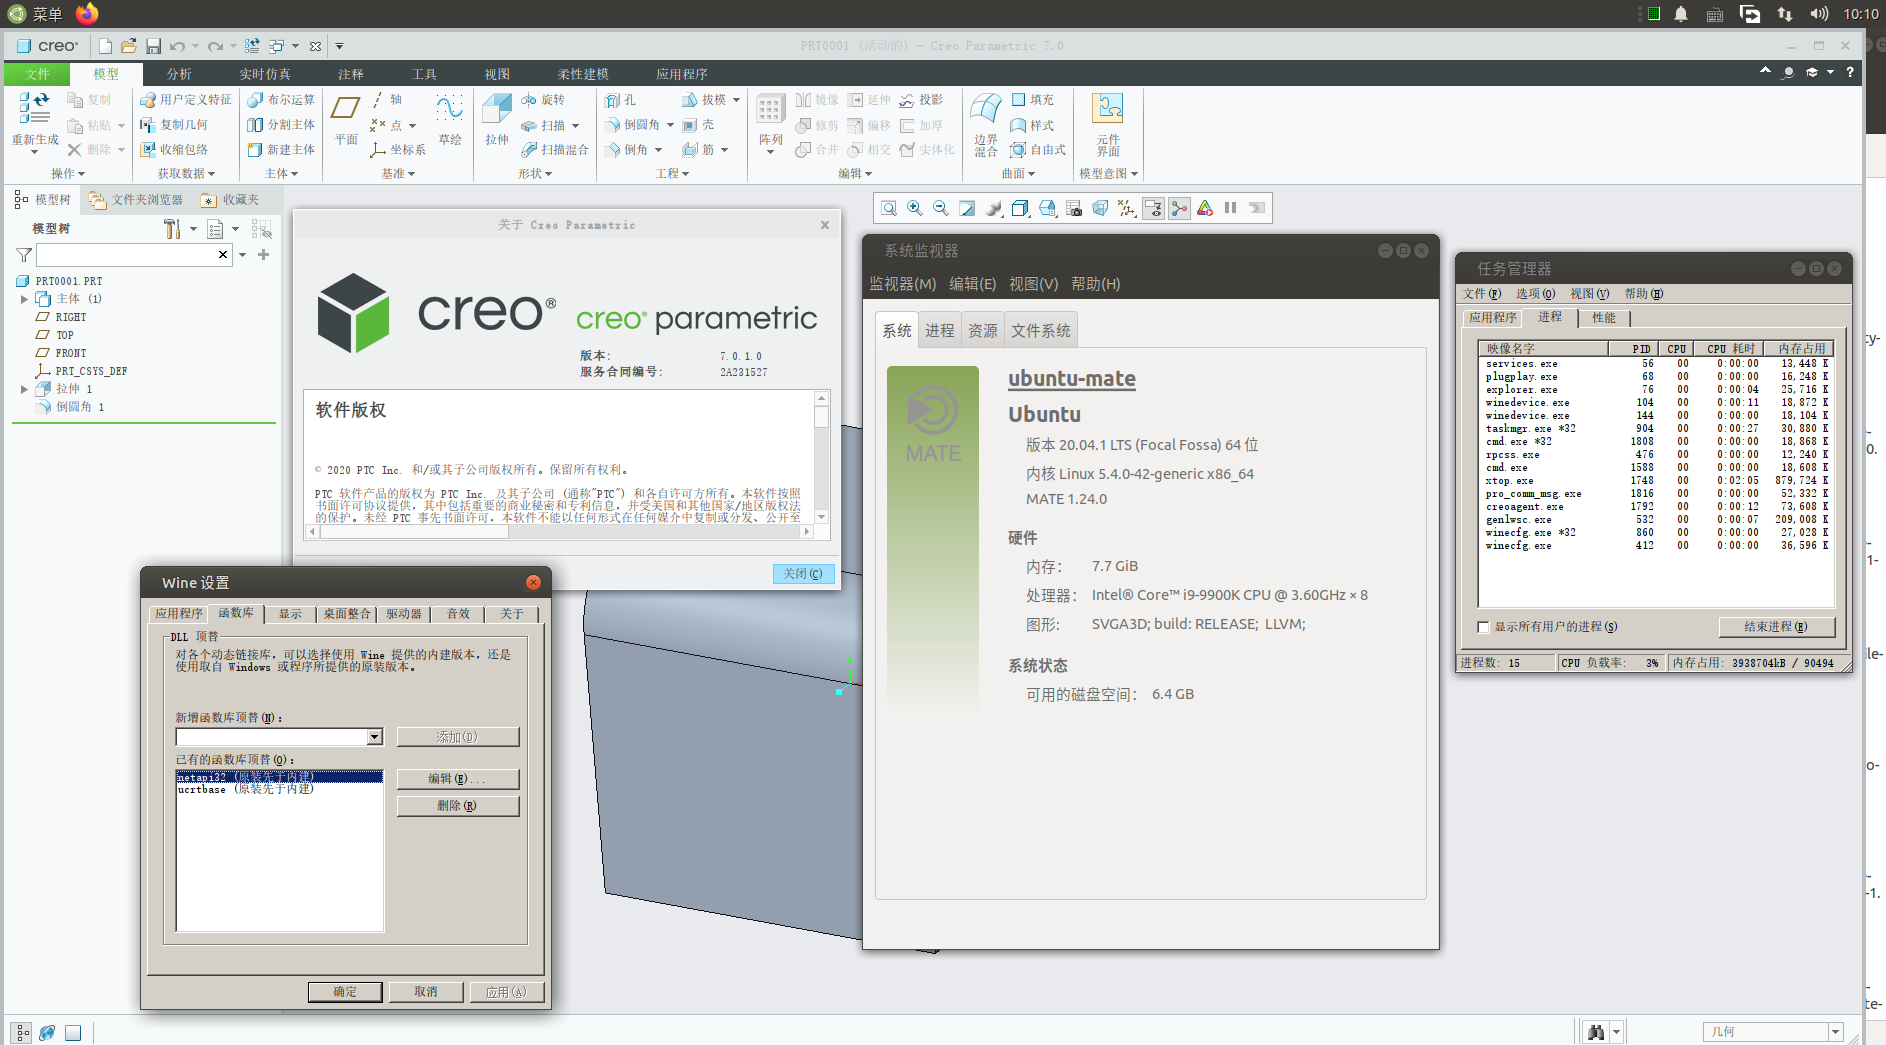
Task: Click the model tree settings hammer icon
Action: (172, 229)
